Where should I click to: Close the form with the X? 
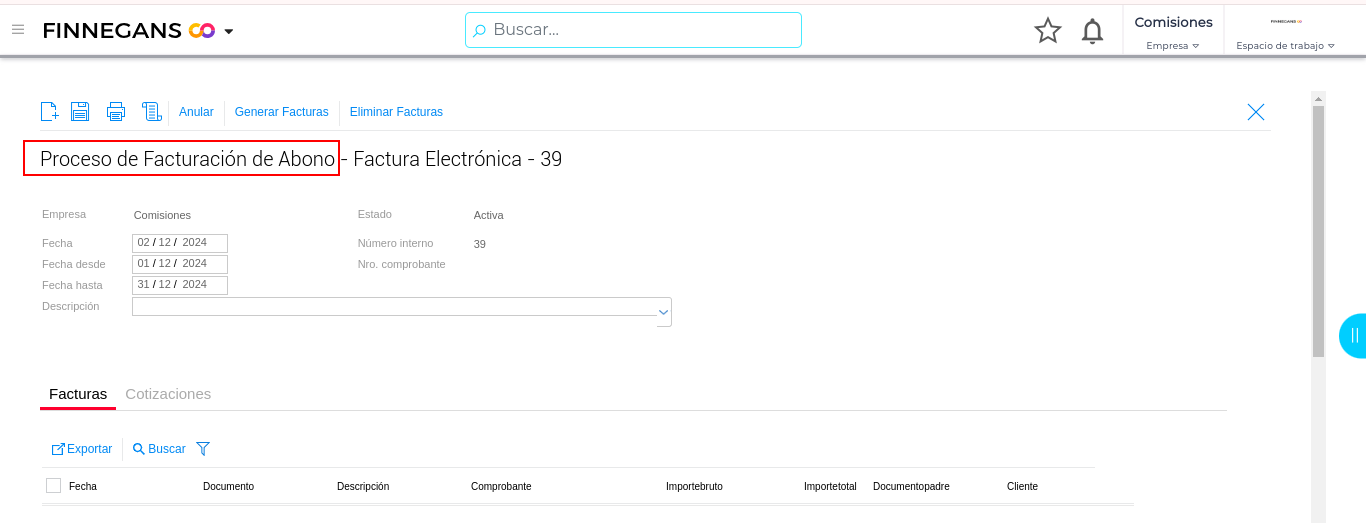pos(1256,112)
